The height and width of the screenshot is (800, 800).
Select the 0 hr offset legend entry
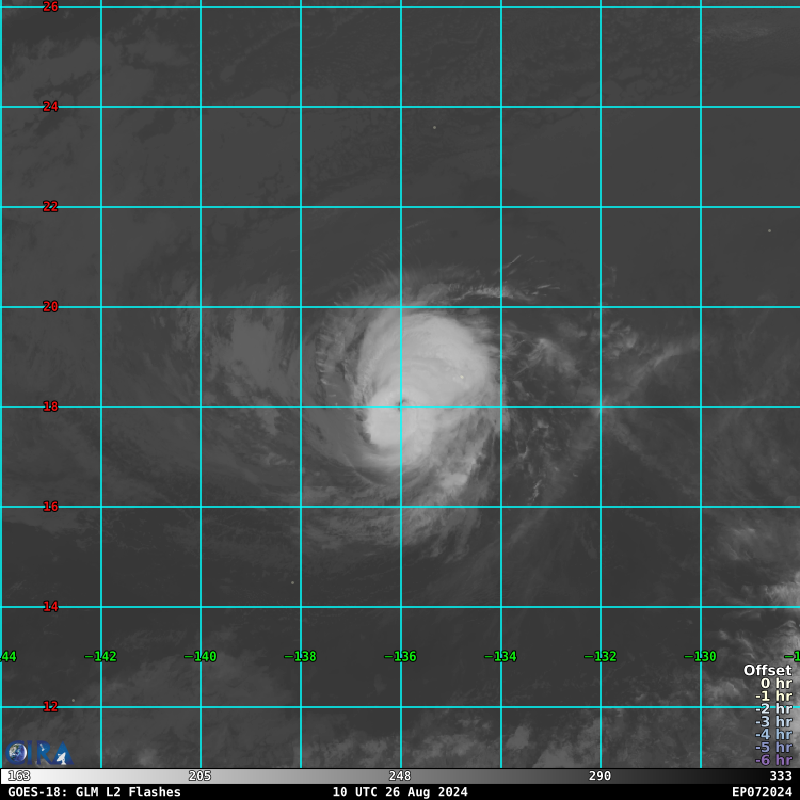(x=775, y=684)
